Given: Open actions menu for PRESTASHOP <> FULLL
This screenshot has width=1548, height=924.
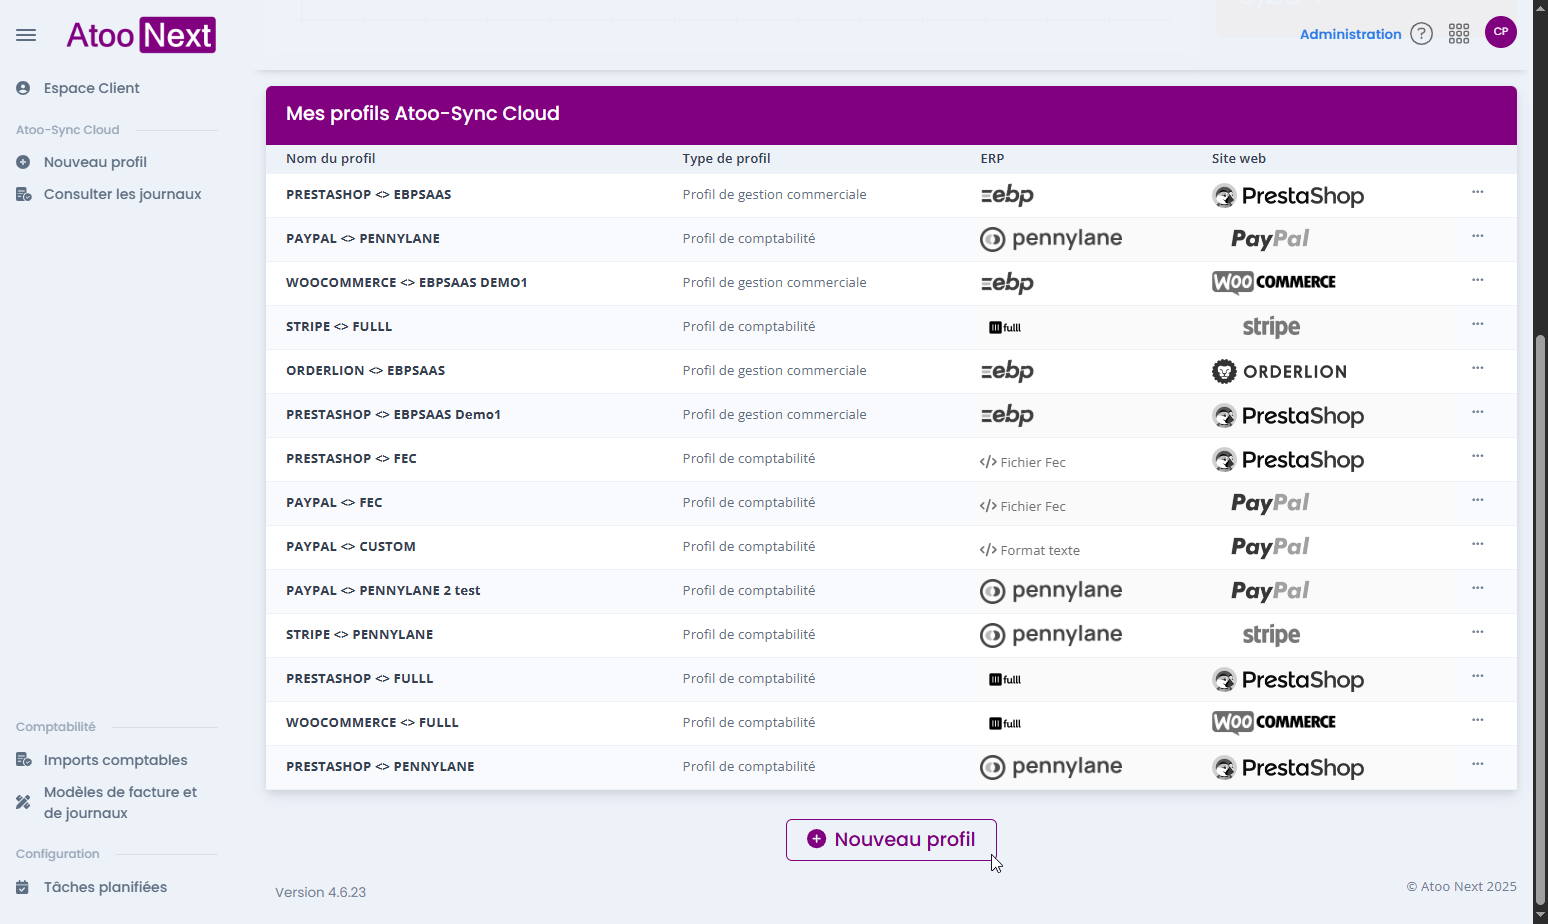Looking at the screenshot, I should pos(1477,676).
